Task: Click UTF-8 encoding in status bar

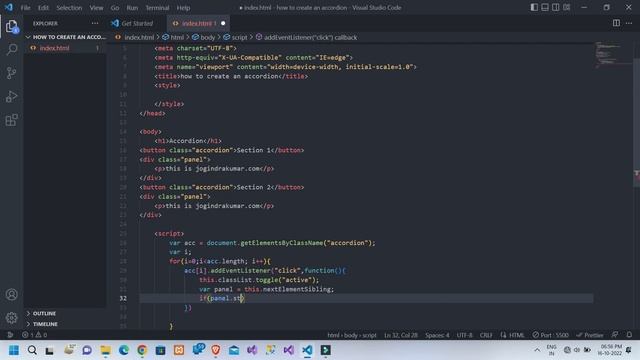Action: (464, 335)
